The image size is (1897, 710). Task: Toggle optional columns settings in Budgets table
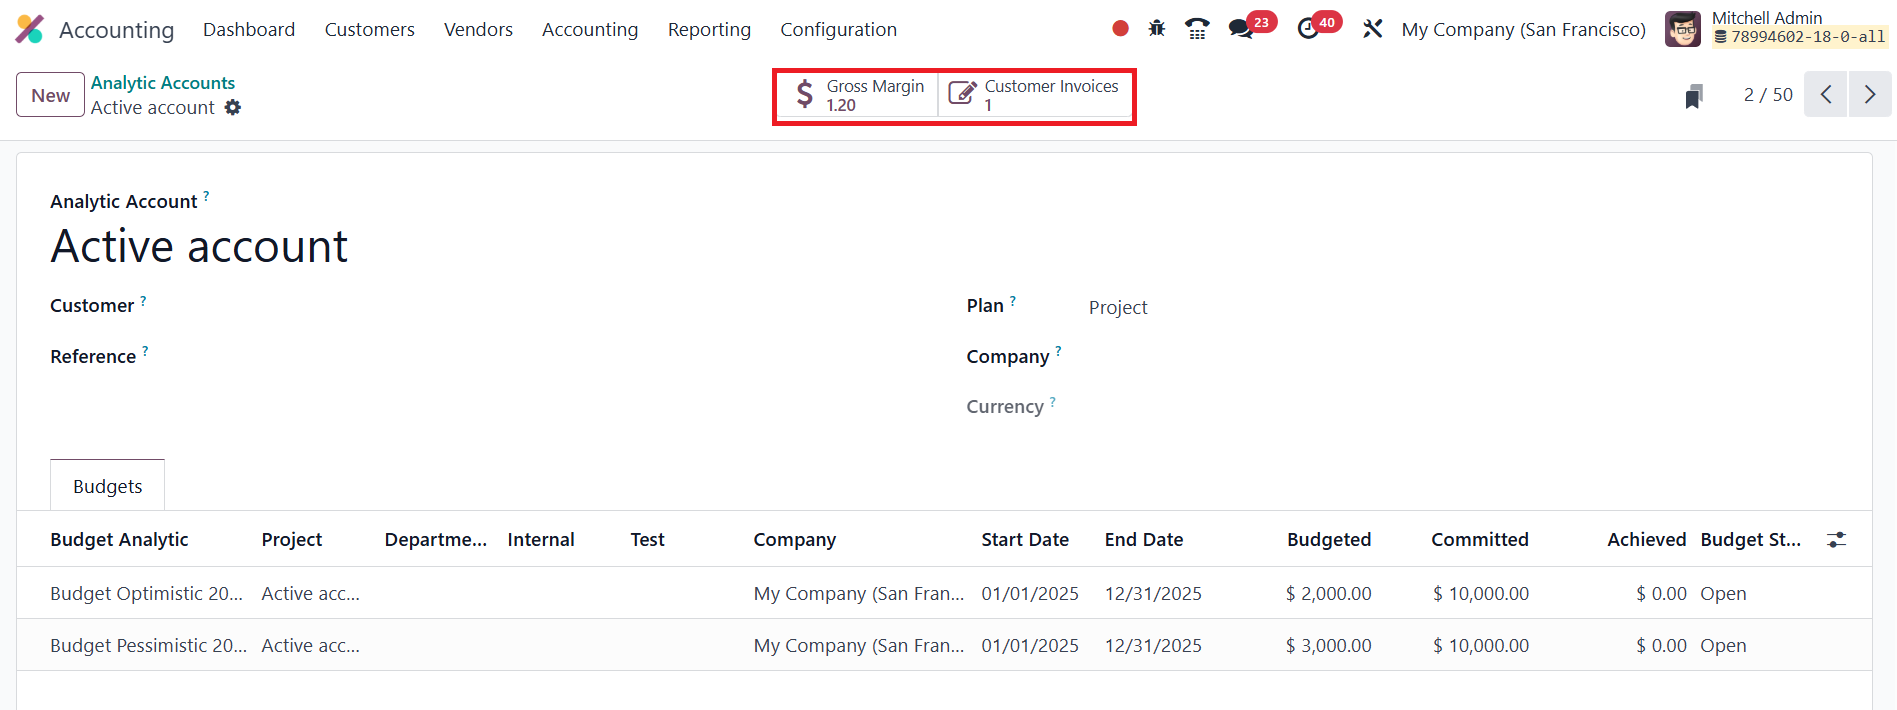click(1836, 540)
